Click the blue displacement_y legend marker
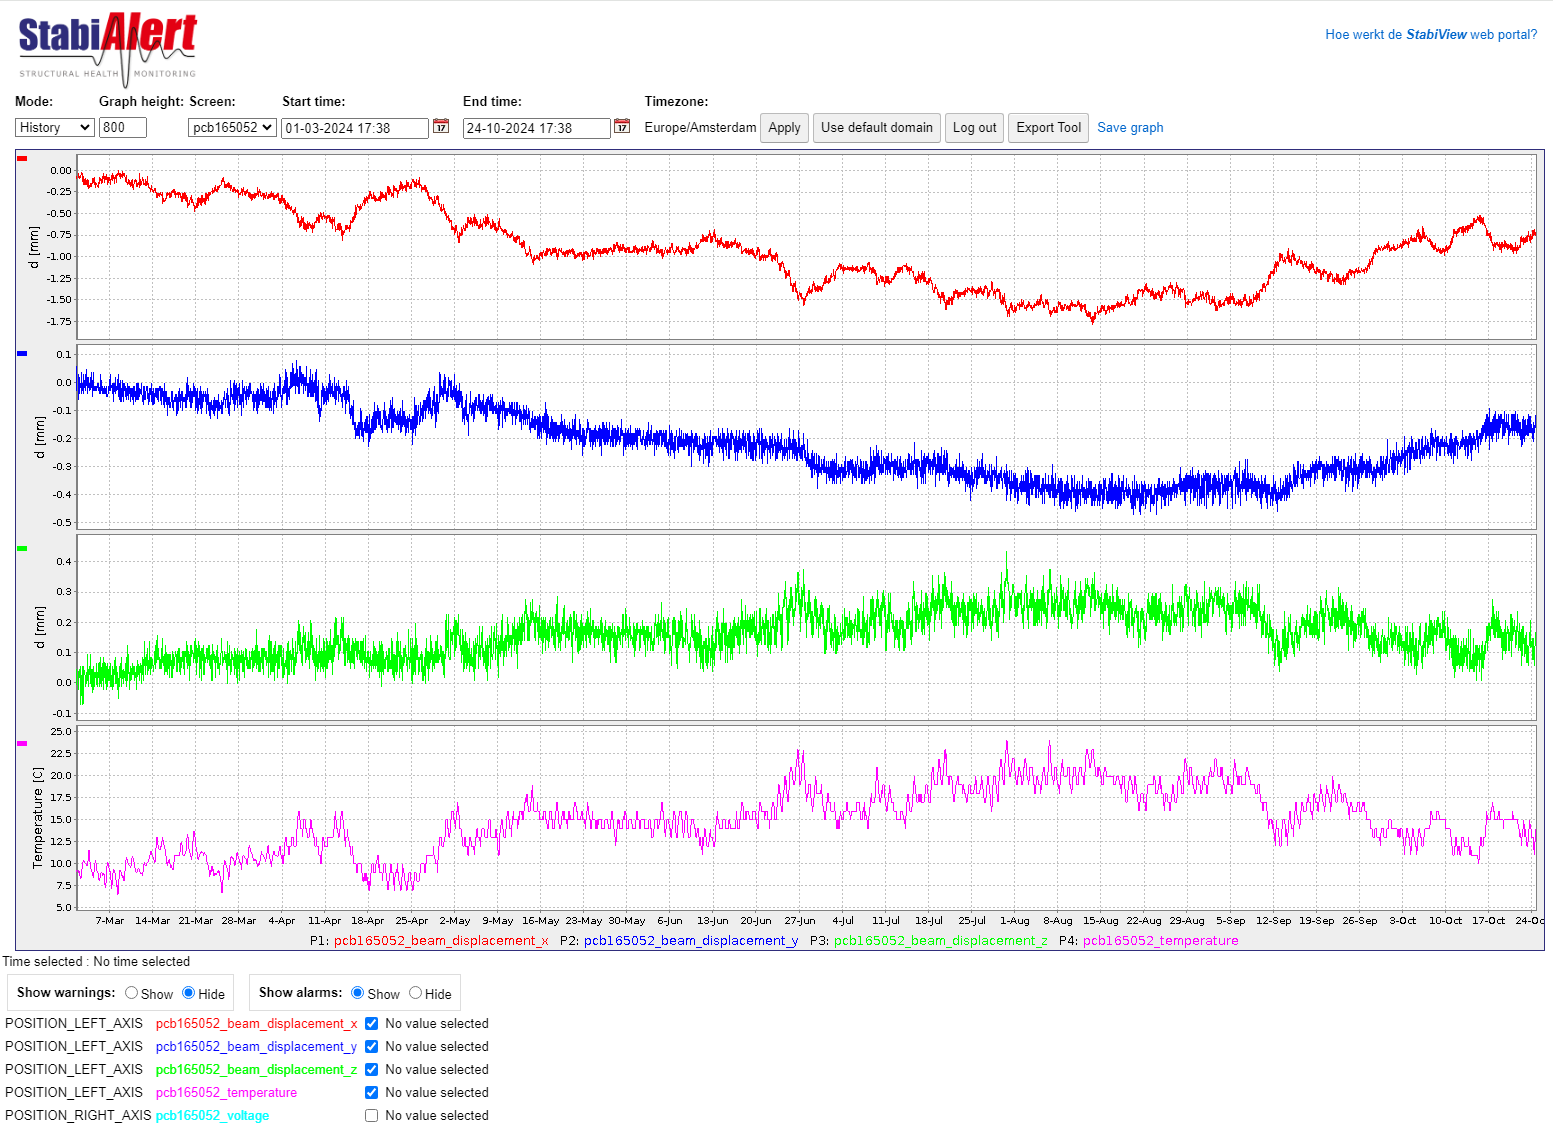The image size is (1553, 1126). 22,354
